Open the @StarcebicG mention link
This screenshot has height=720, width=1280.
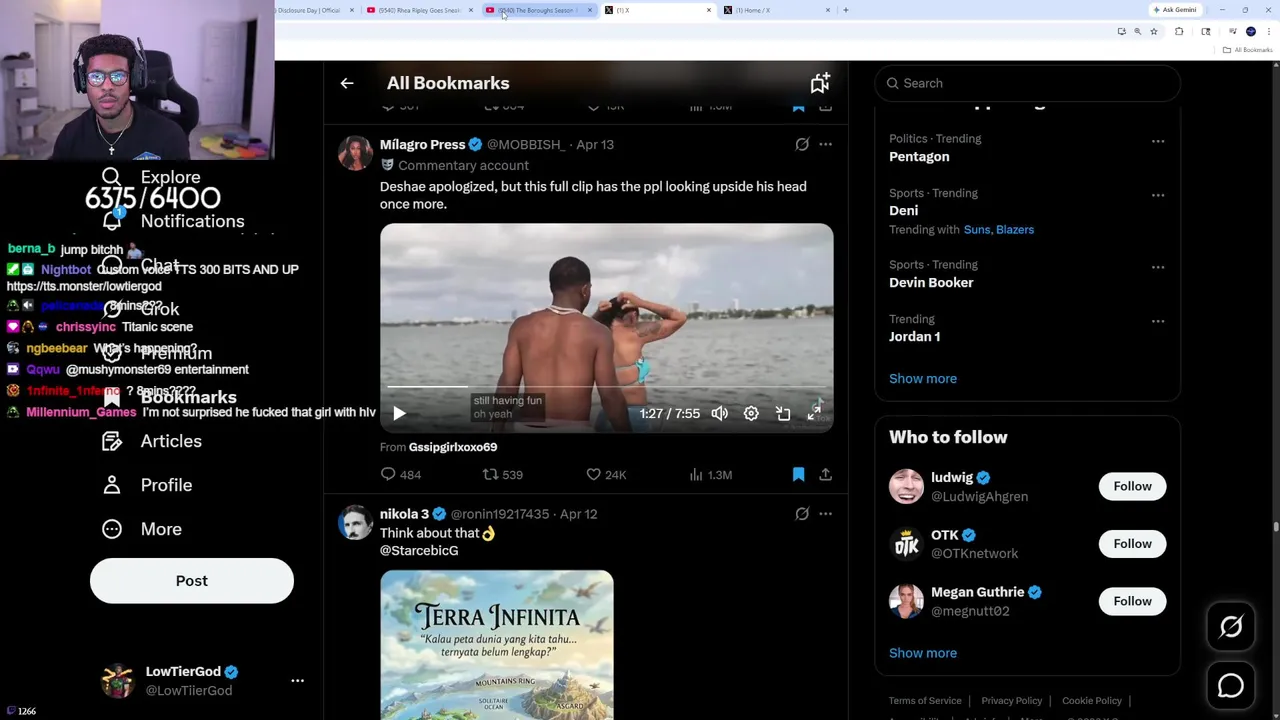pyautogui.click(x=419, y=551)
